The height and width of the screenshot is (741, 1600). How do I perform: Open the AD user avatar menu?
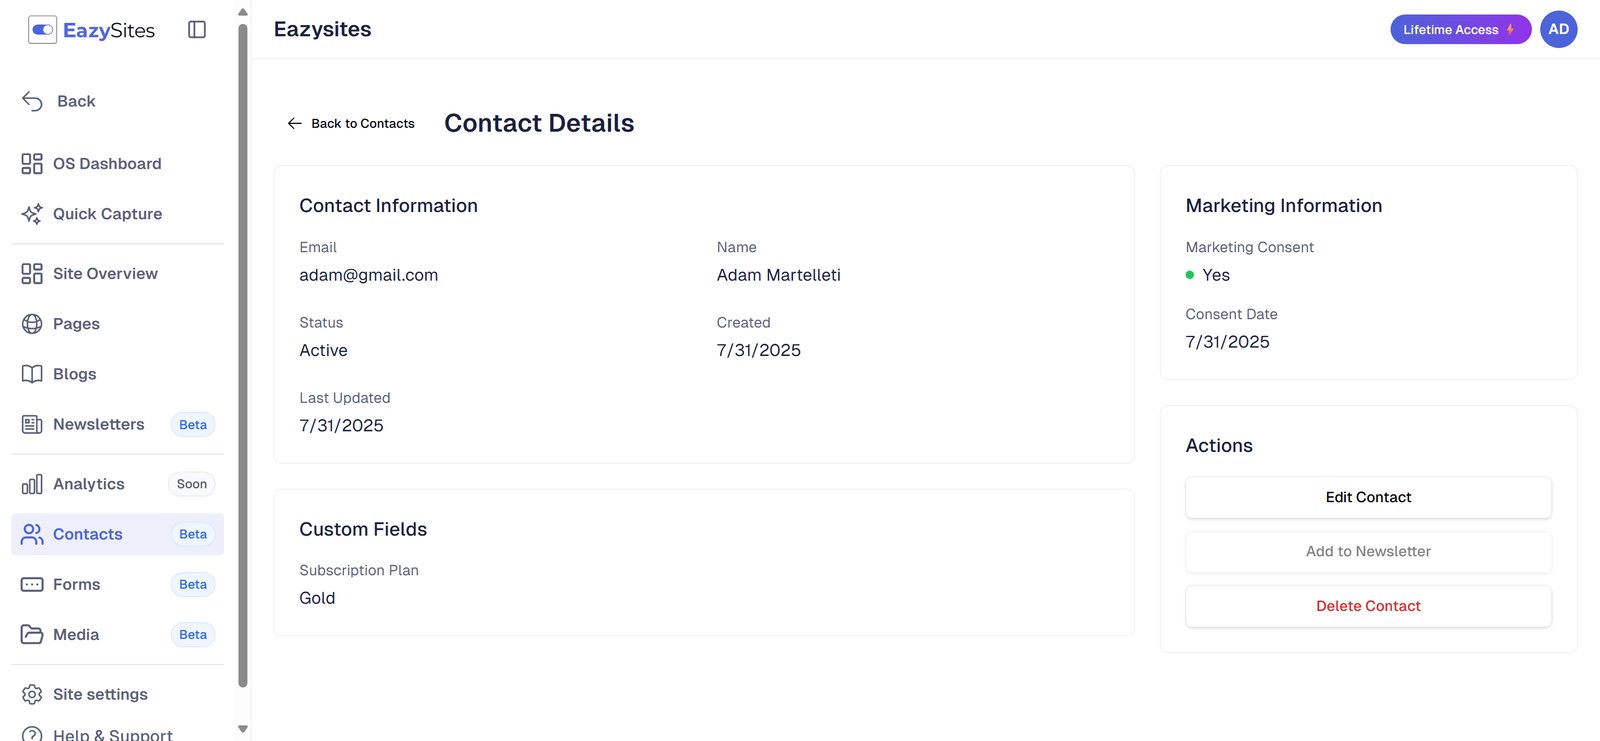tap(1558, 30)
